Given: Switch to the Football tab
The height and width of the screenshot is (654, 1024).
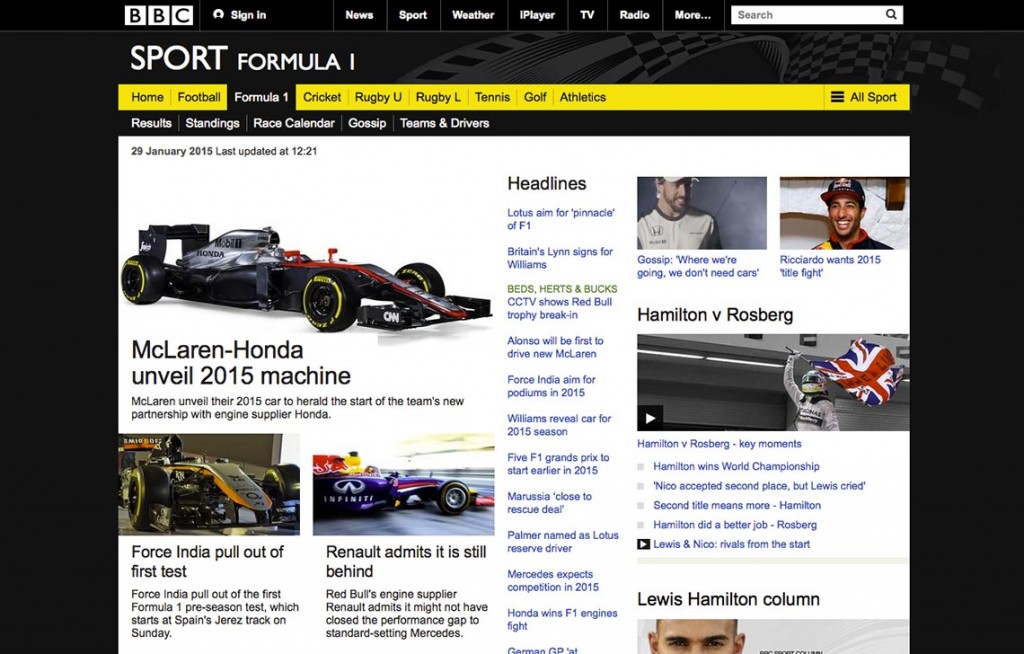Looking at the screenshot, I should [199, 97].
